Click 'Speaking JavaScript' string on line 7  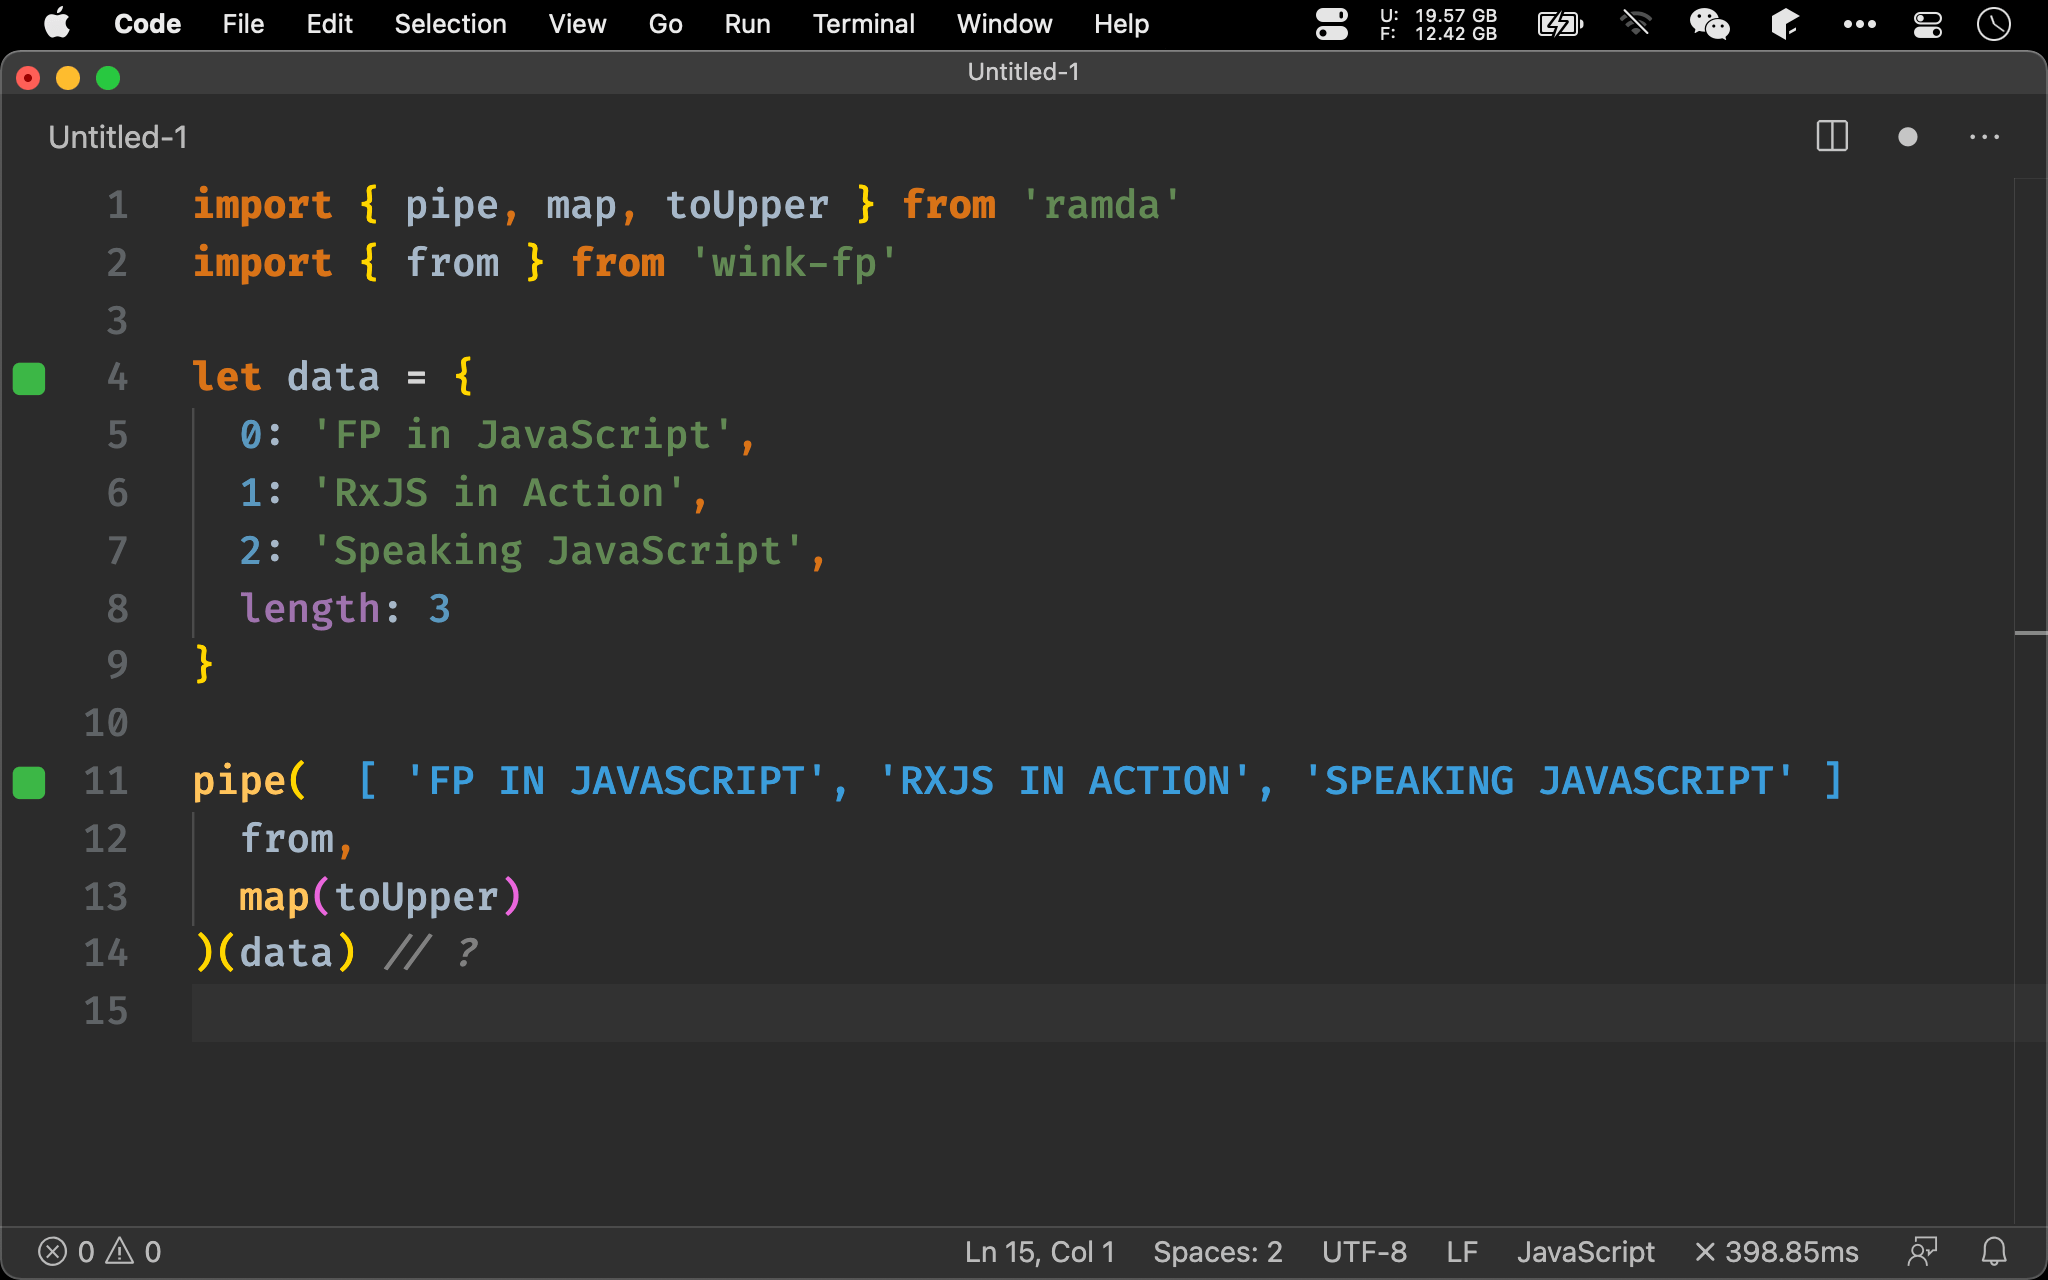coord(557,551)
